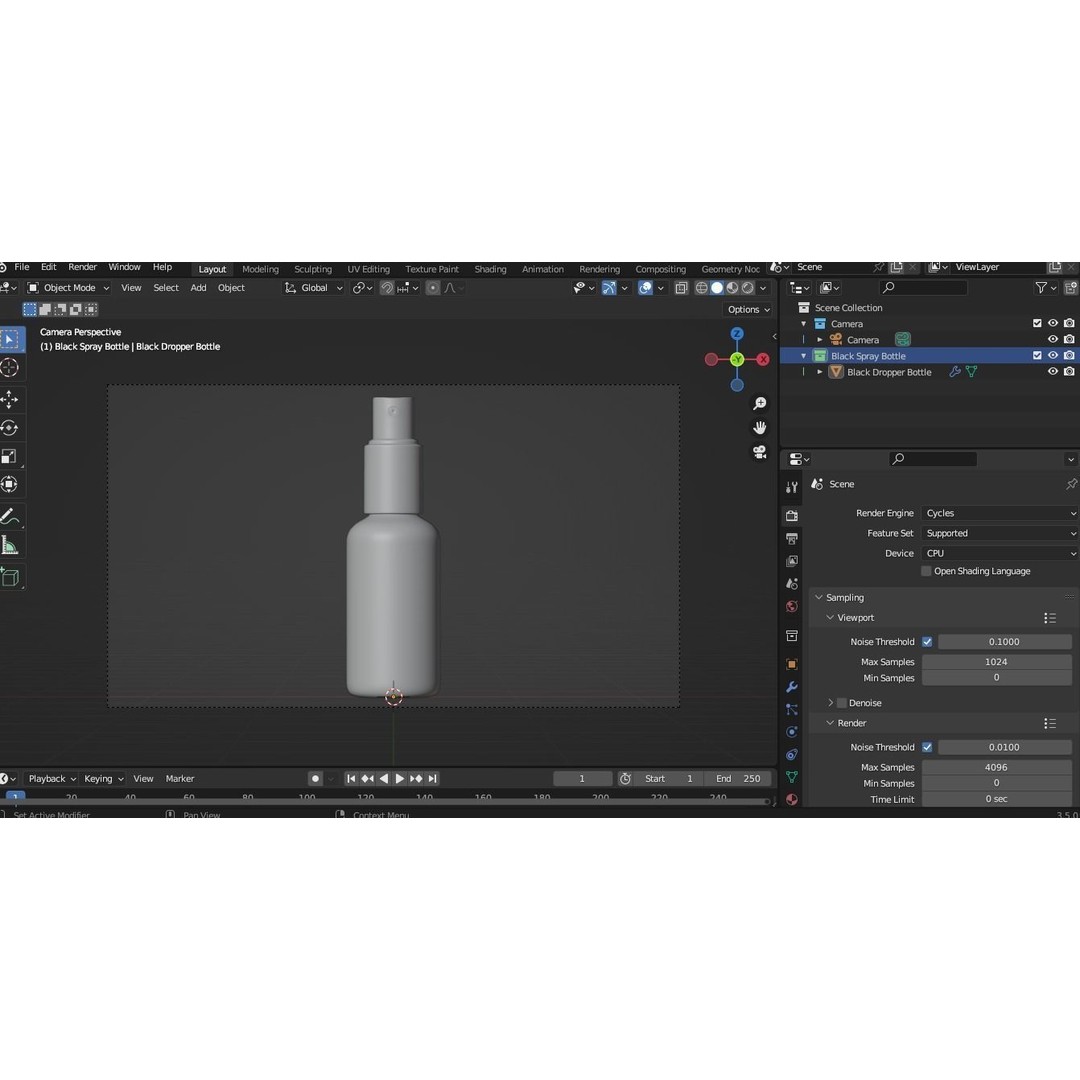This screenshot has height=1080, width=1080.
Task: Pin the Scene properties panel
Action: [x=1071, y=484]
